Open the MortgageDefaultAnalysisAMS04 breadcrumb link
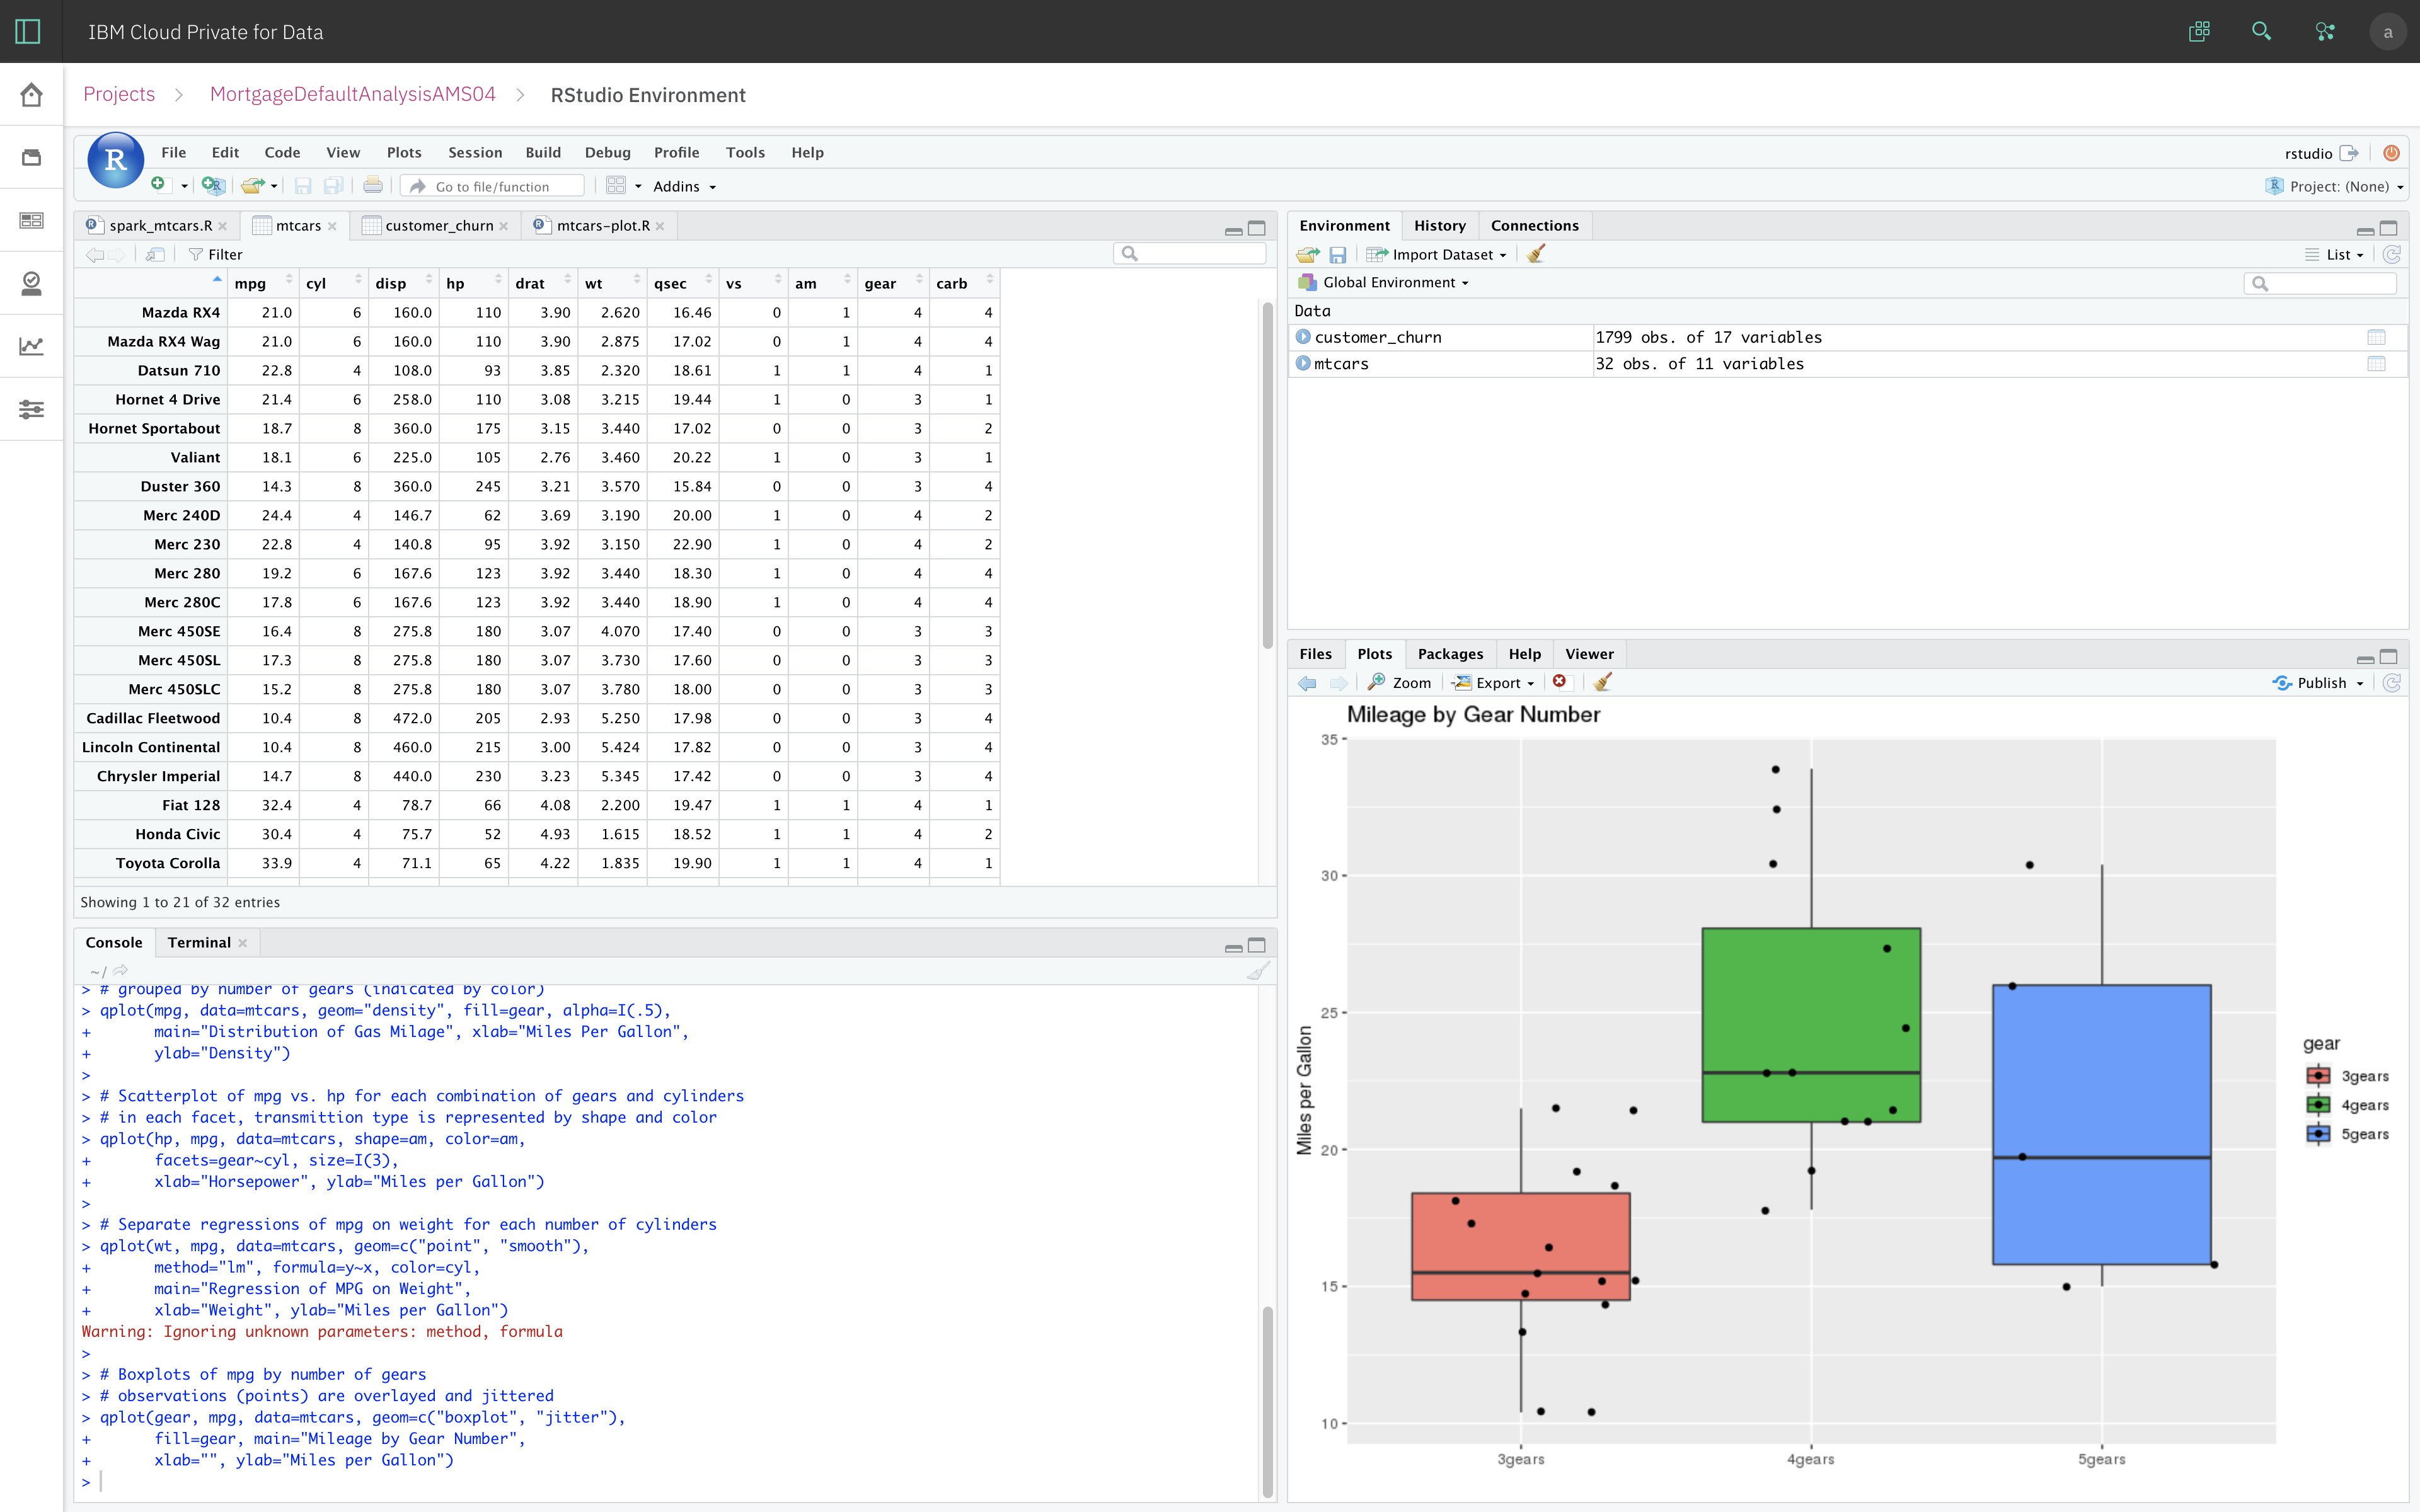 352,94
